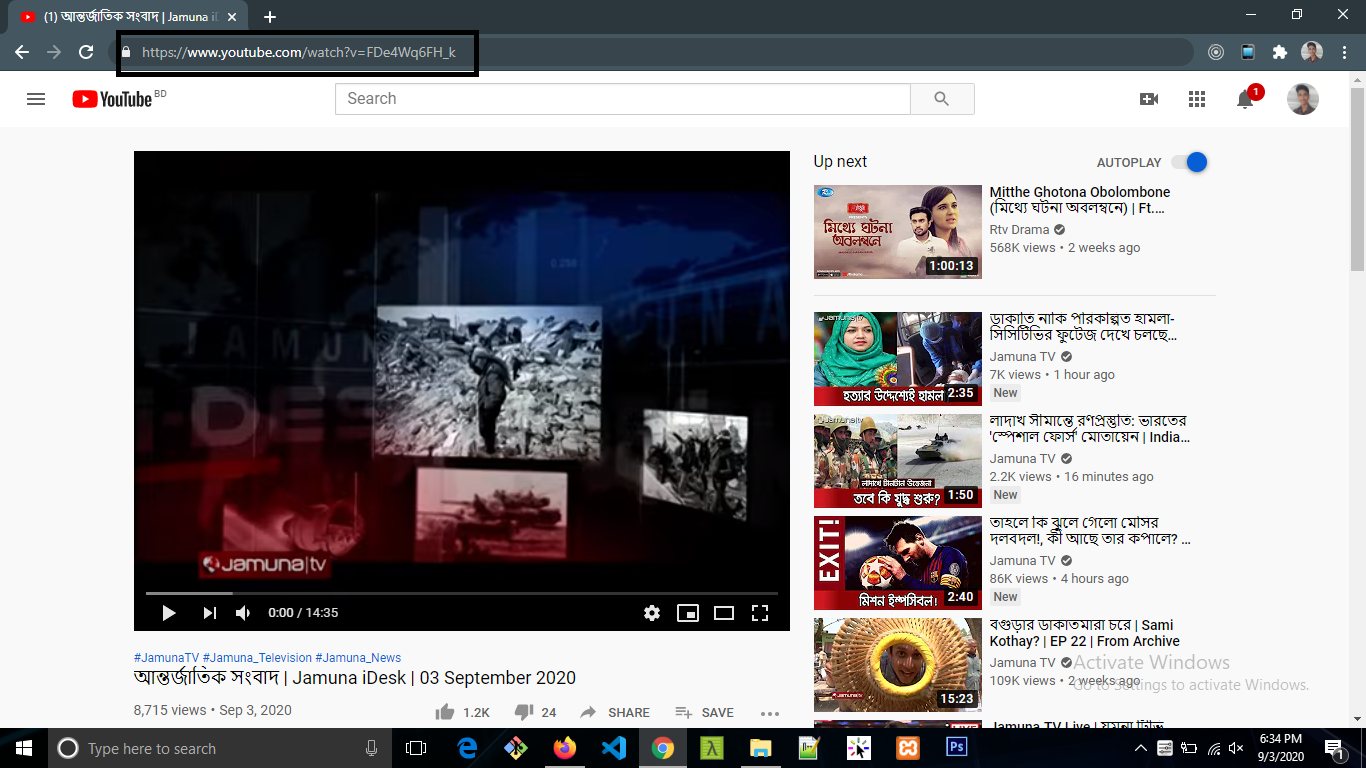The width and height of the screenshot is (1366, 768).
Task: Open the Mitthe Ghotona Obolombone thumbnail
Action: coord(898,232)
